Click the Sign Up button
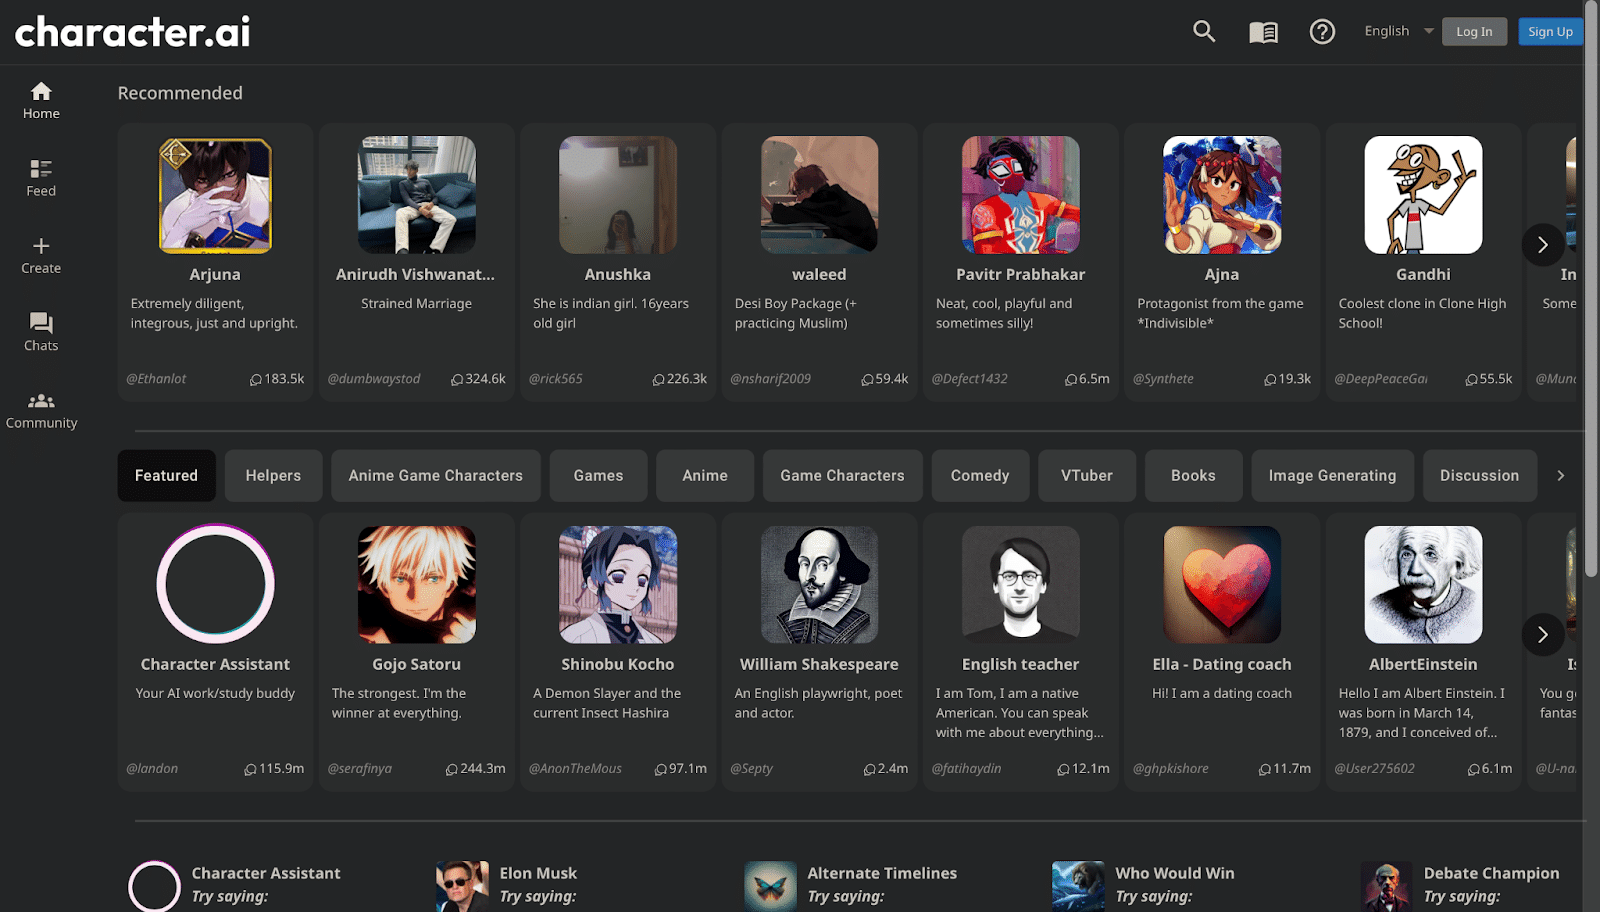Viewport: 1600px width, 912px height. [x=1550, y=32]
